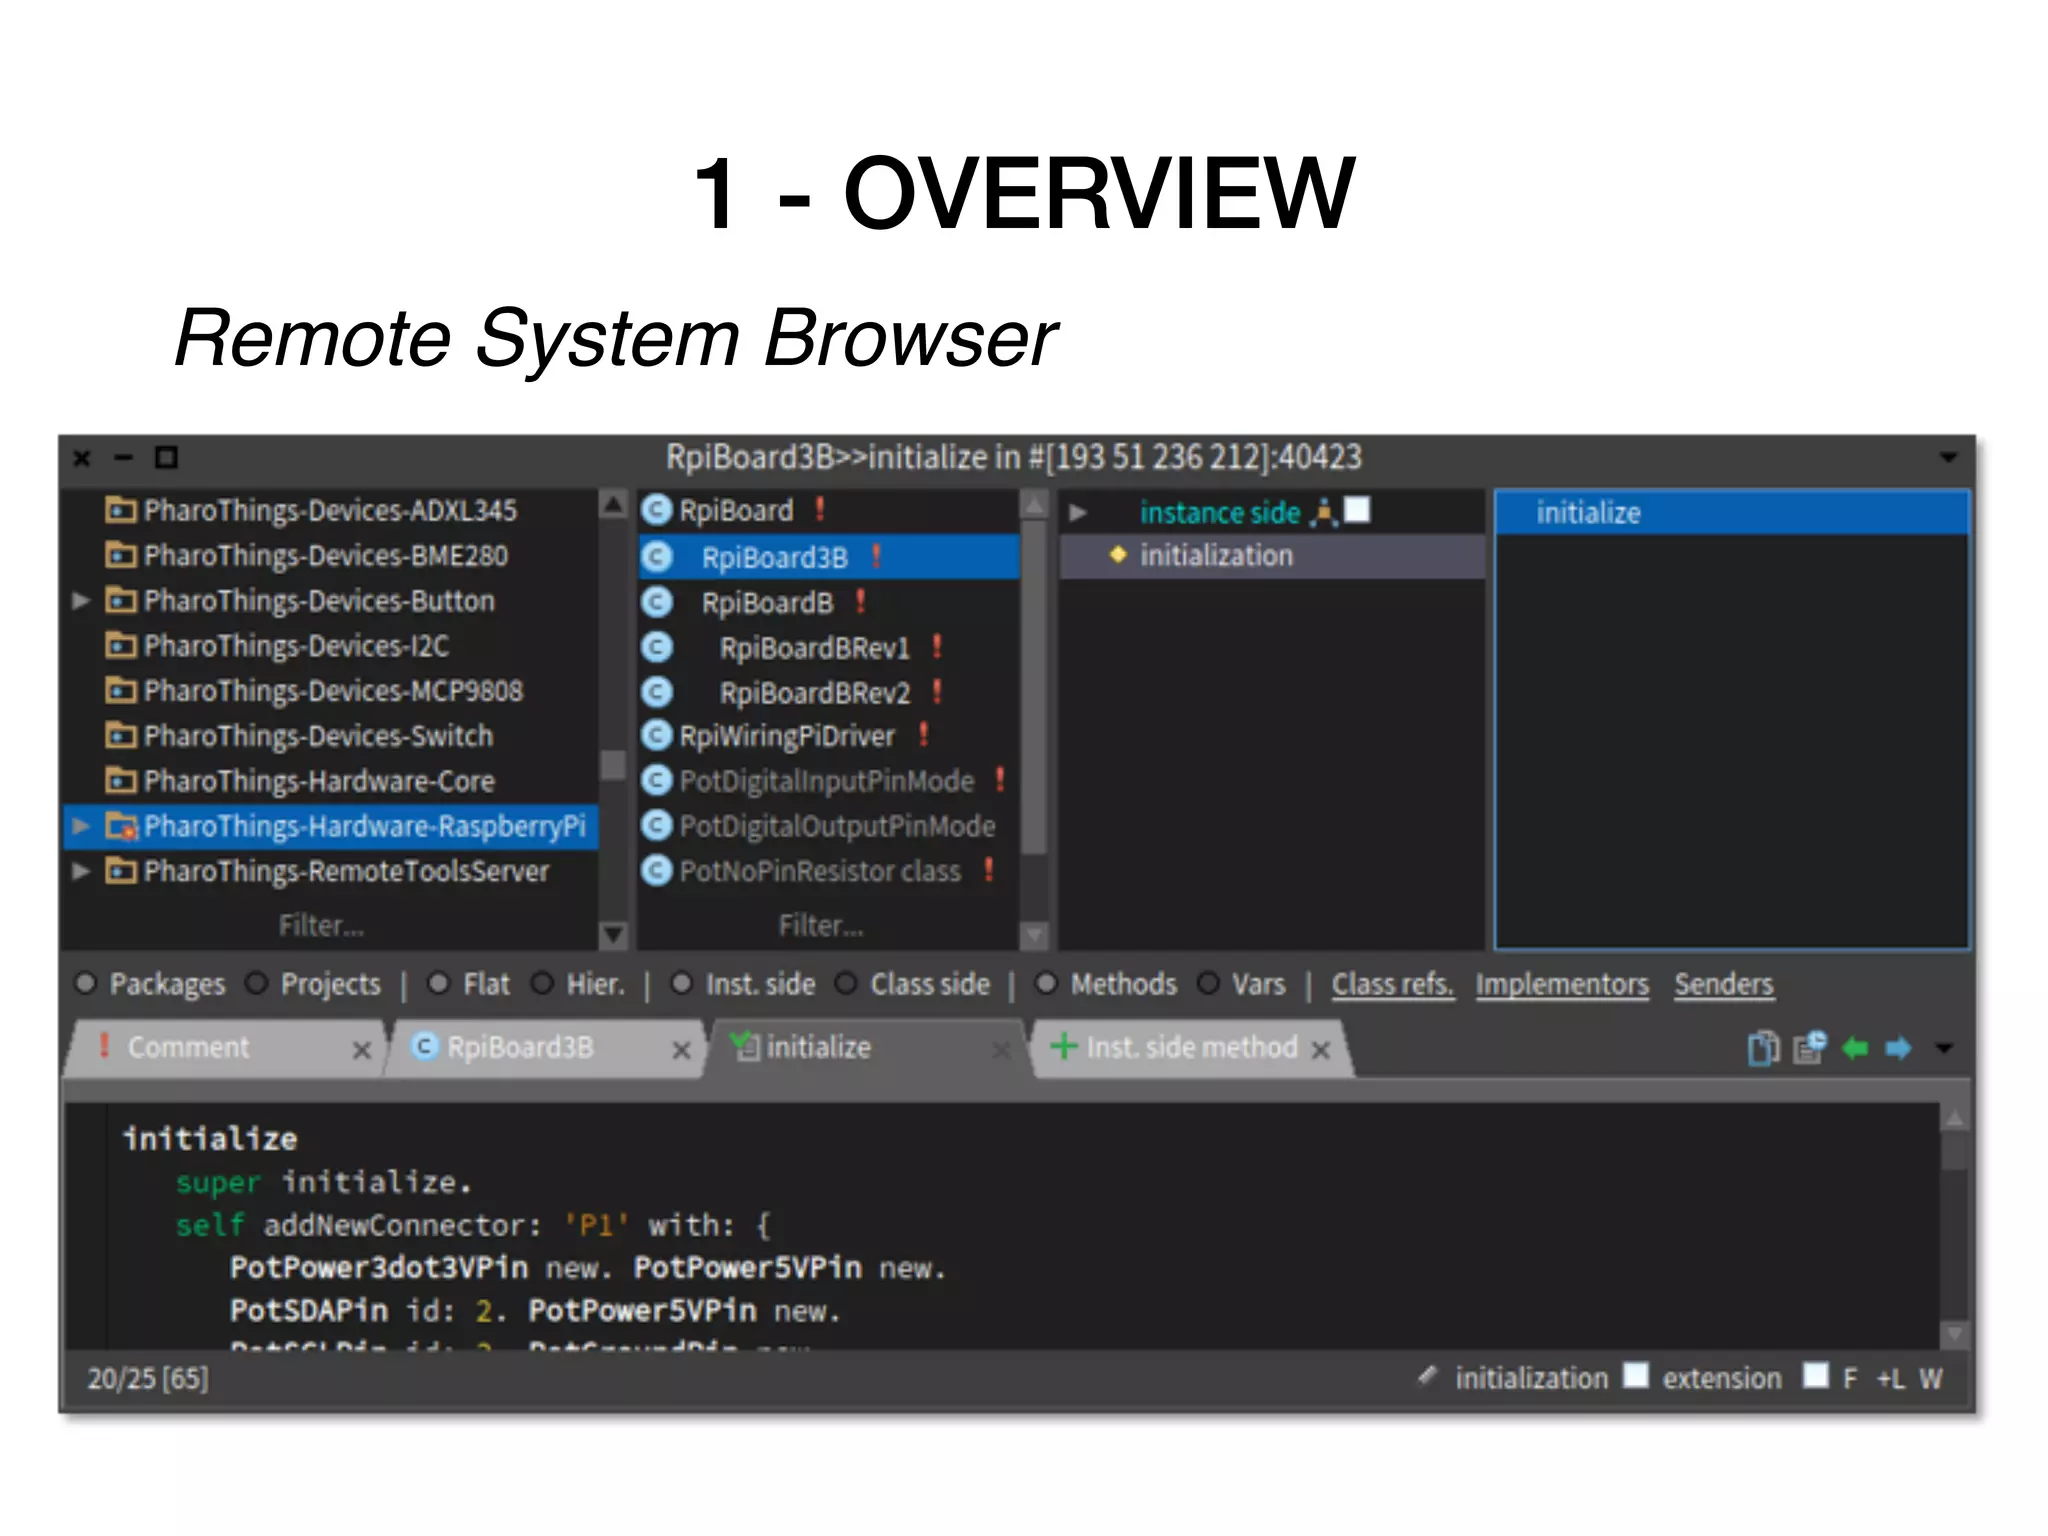Viewport: 2048px width, 1536px height.
Task: Click the W button in status bar
Action: pos(1930,1379)
